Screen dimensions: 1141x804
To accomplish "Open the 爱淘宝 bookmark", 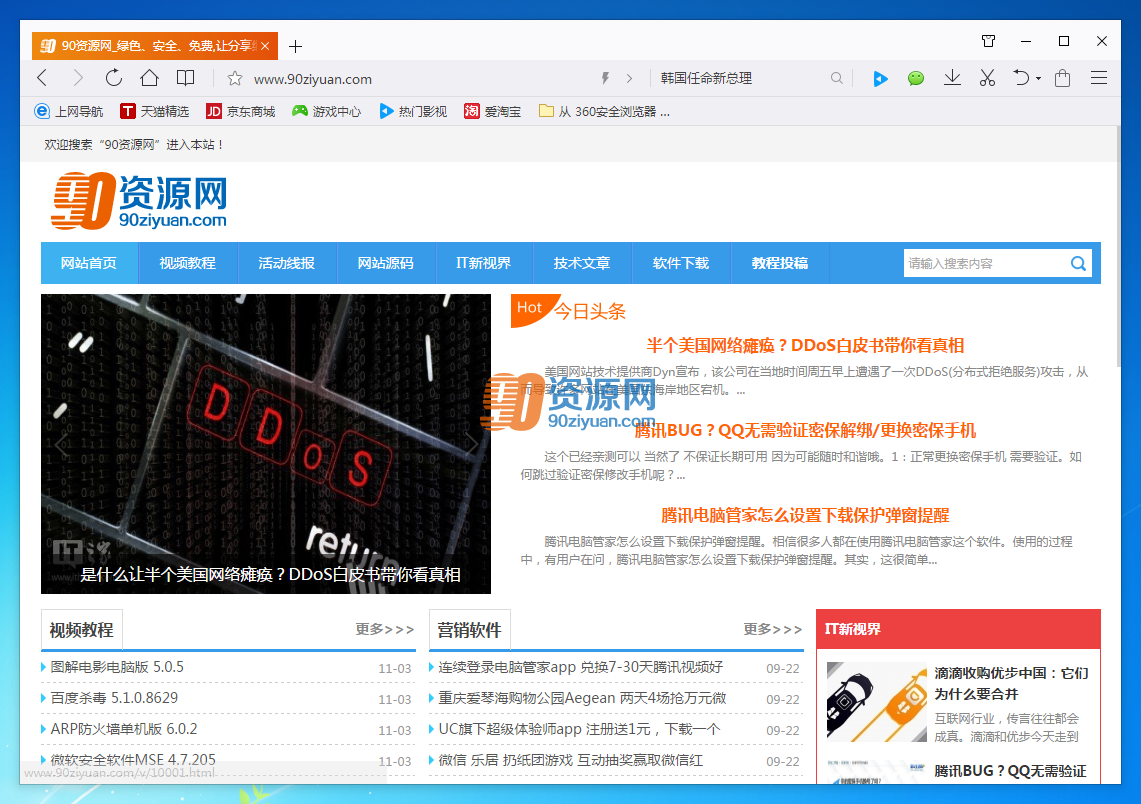I will click(493, 111).
